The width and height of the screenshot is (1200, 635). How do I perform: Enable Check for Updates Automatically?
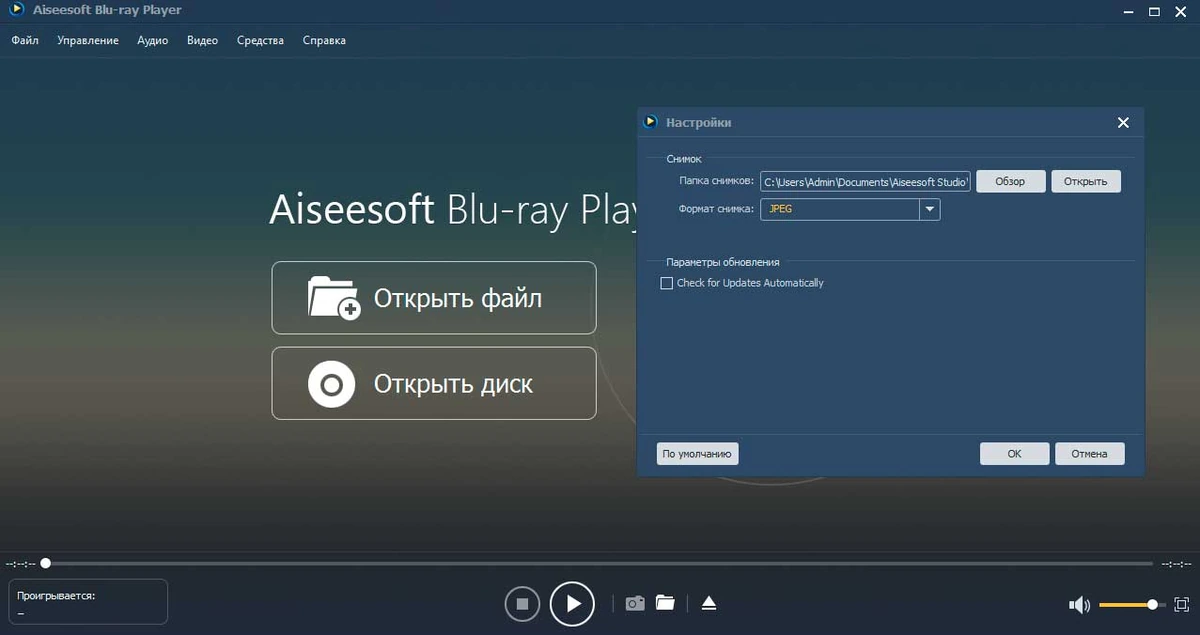click(667, 283)
